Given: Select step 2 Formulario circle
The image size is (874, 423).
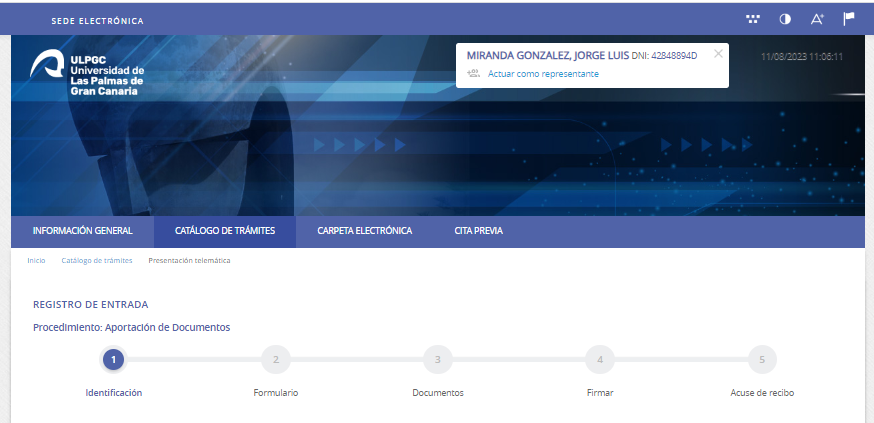Looking at the screenshot, I should click(x=276, y=359).
